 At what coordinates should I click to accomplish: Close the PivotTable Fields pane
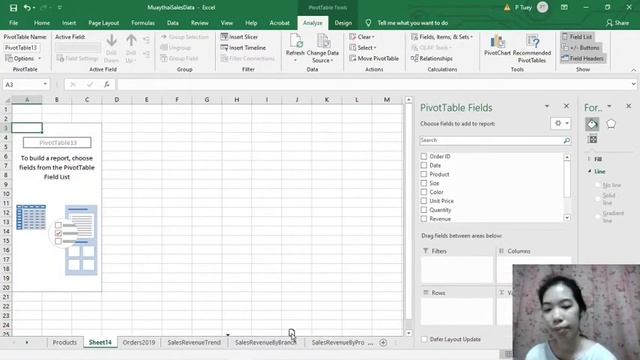click(566, 106)
